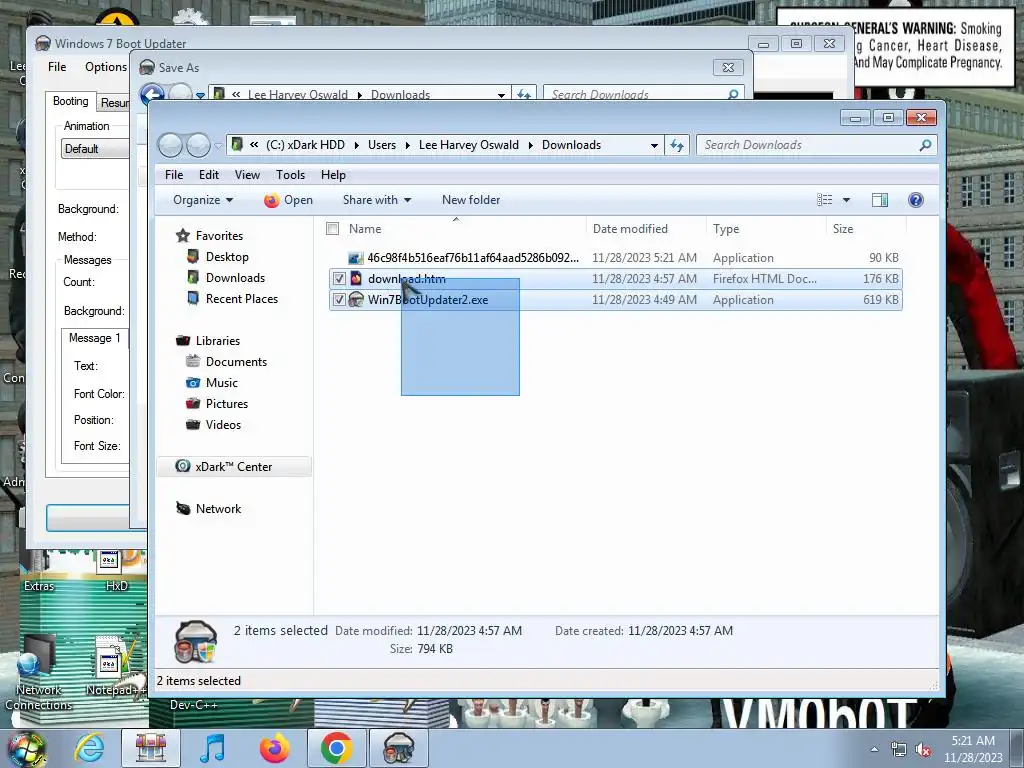Open the Tools menu

[x=290, y=175]
